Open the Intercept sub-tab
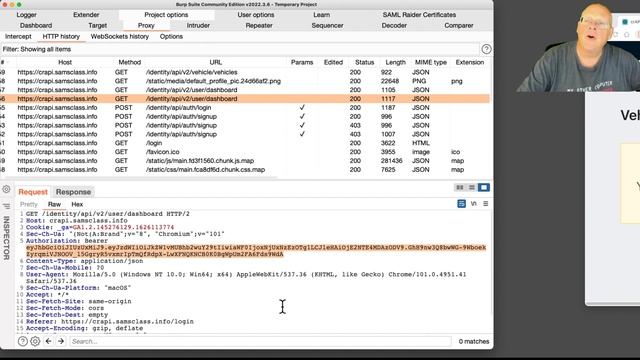640x360 pixels. tap(18, 36)
